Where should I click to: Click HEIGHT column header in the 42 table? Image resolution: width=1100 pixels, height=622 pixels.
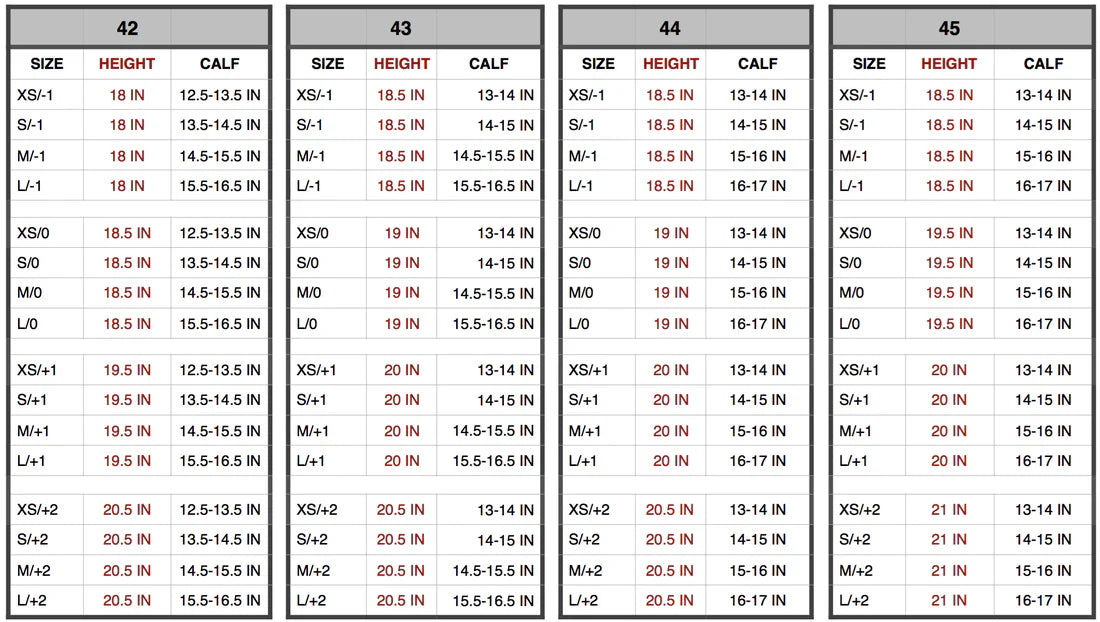(x=127, y=64)
